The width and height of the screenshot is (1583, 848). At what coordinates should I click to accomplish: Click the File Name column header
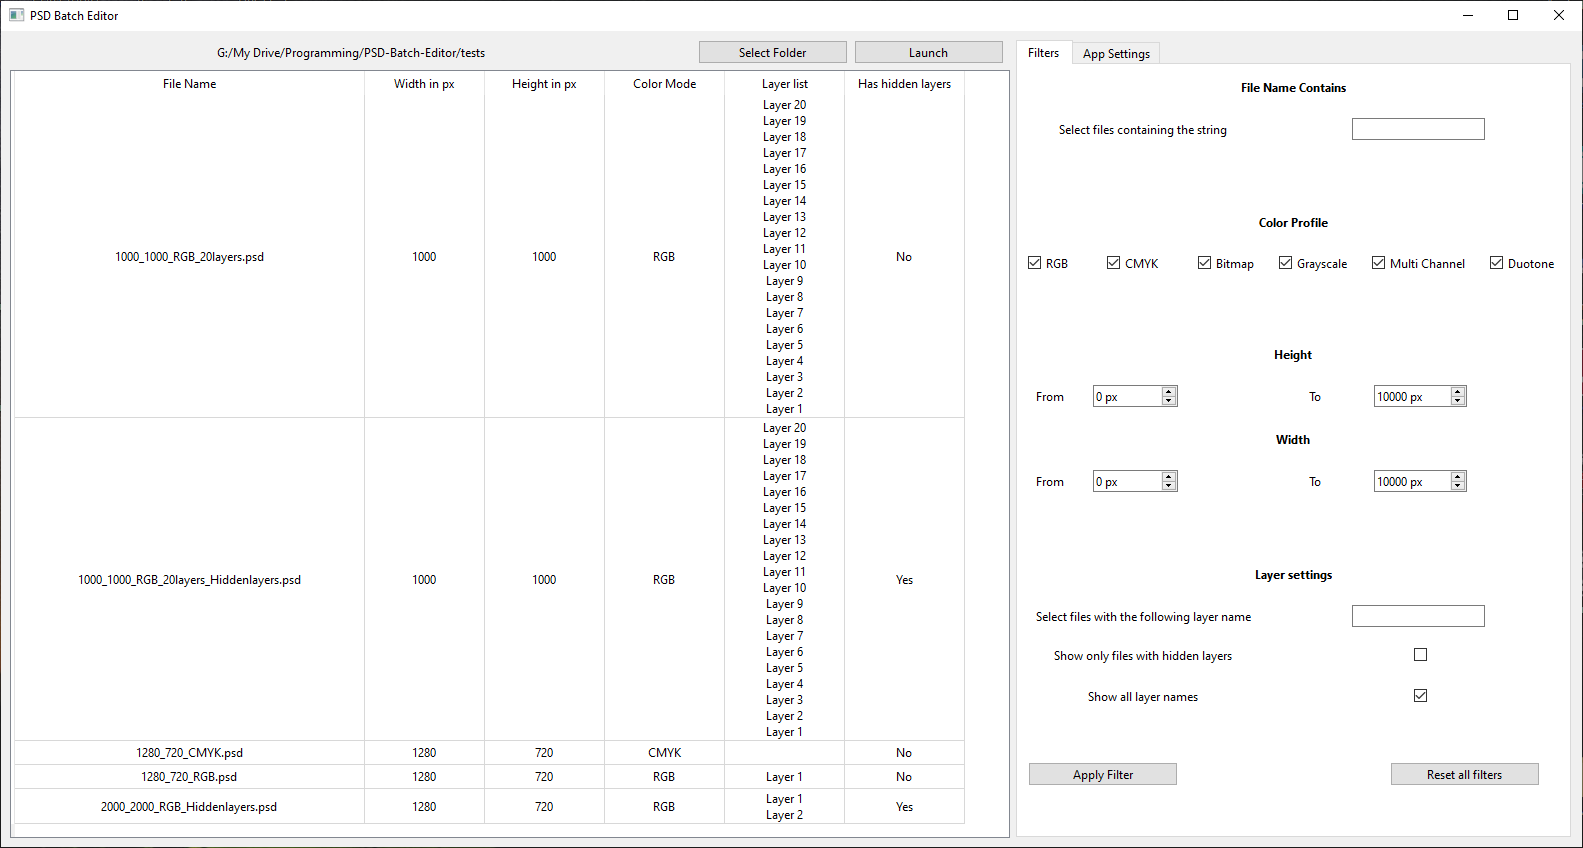coord(189,84)
